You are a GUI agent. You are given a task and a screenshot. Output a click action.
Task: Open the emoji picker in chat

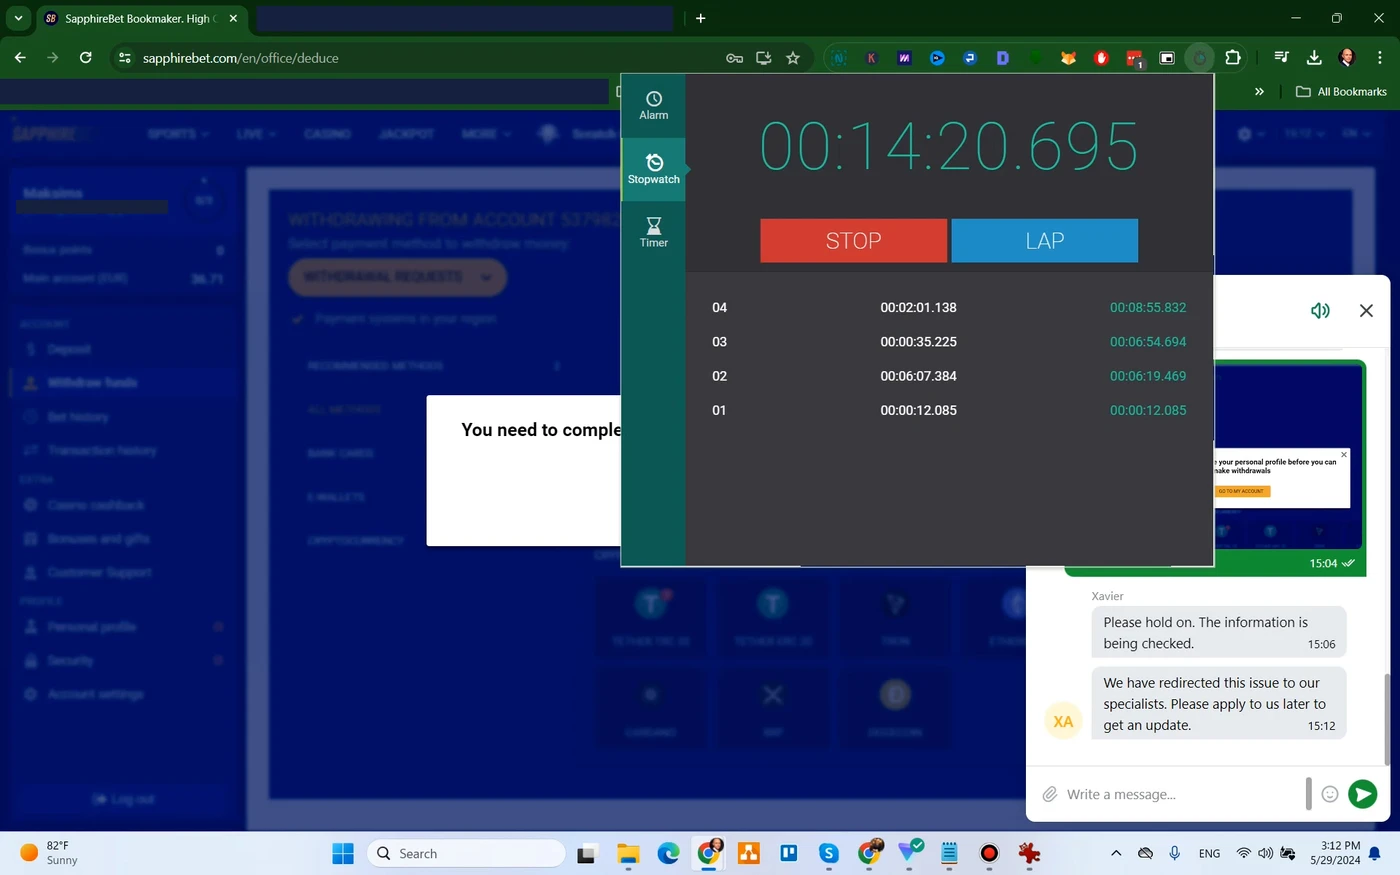click(x=1329, y=794)
